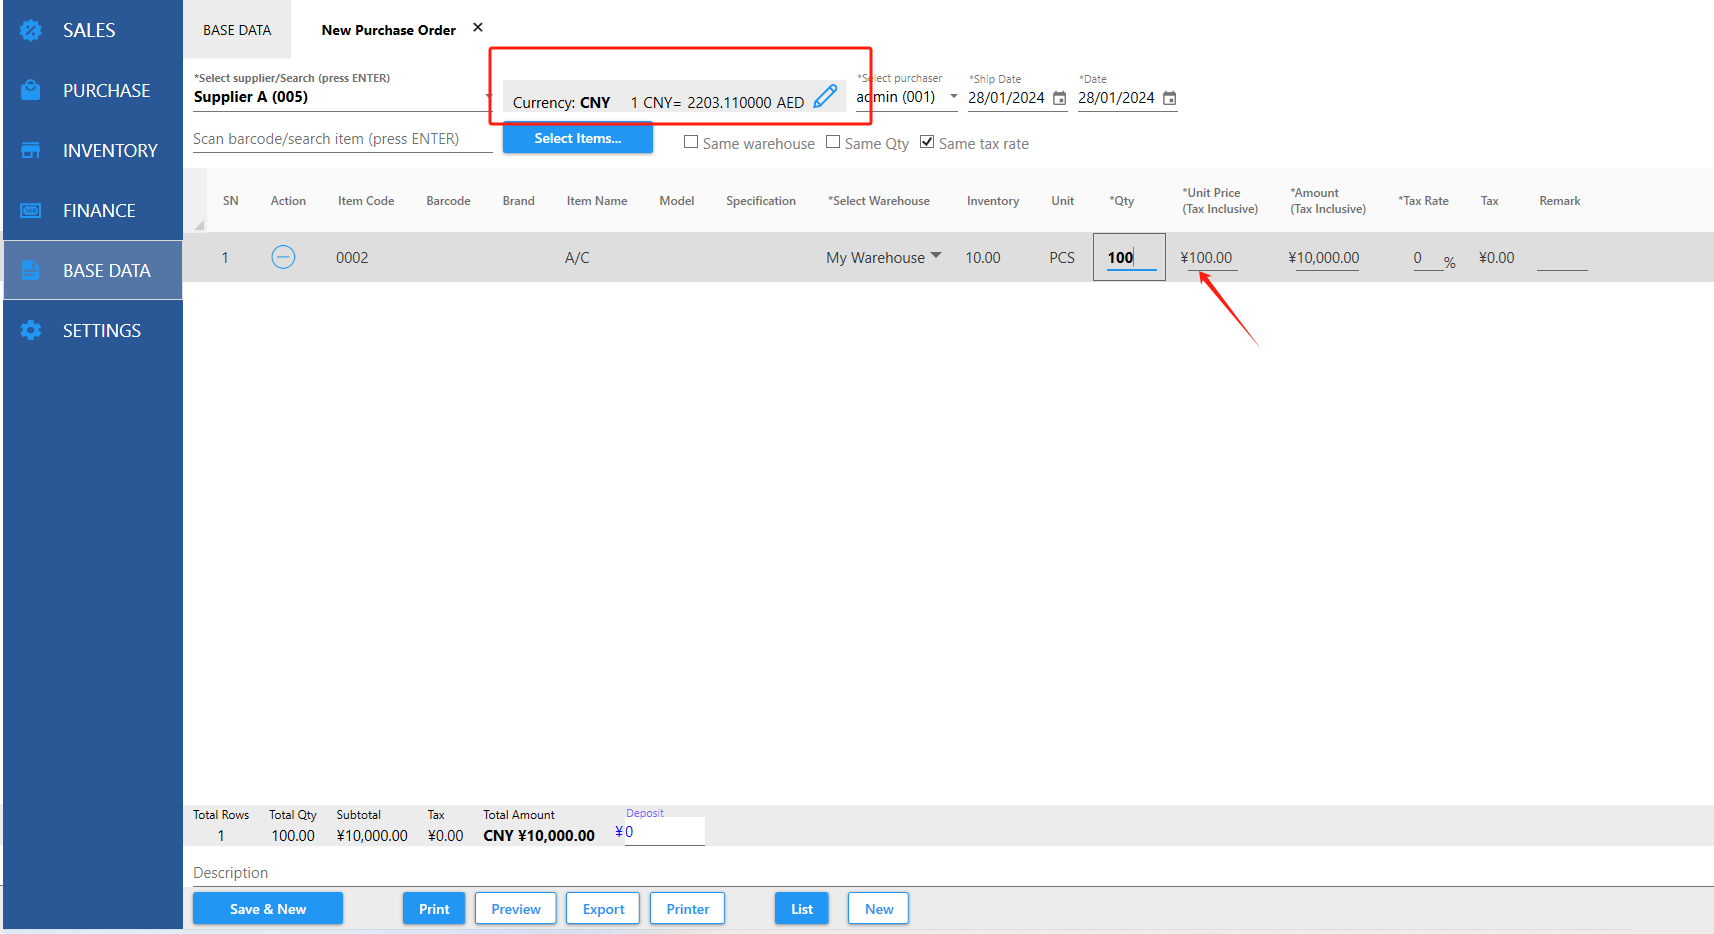Focus the scan barcode/search item field

(342, 139)
